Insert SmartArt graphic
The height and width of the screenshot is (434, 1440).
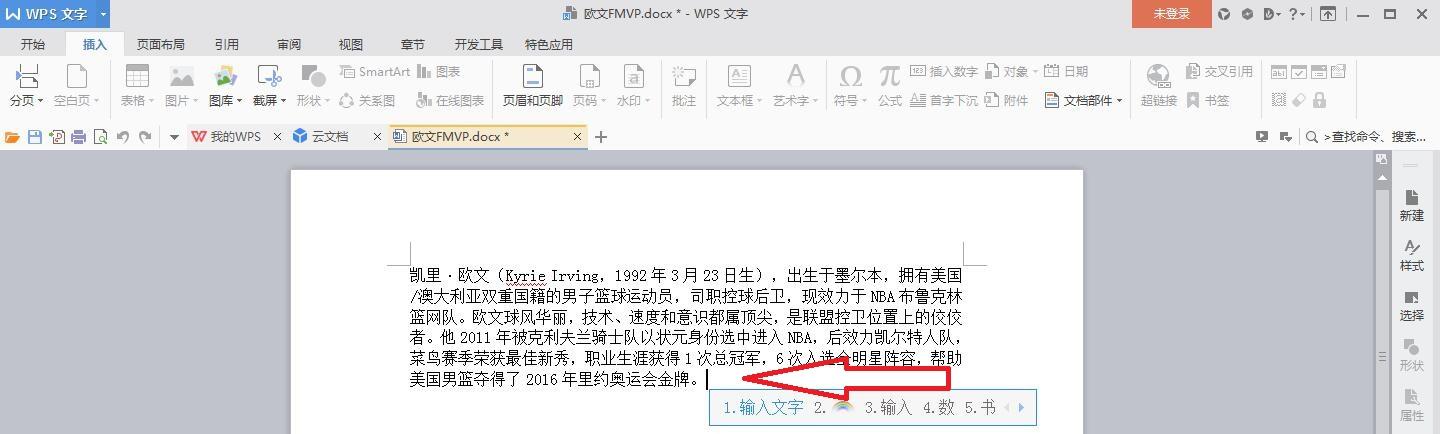375,72
